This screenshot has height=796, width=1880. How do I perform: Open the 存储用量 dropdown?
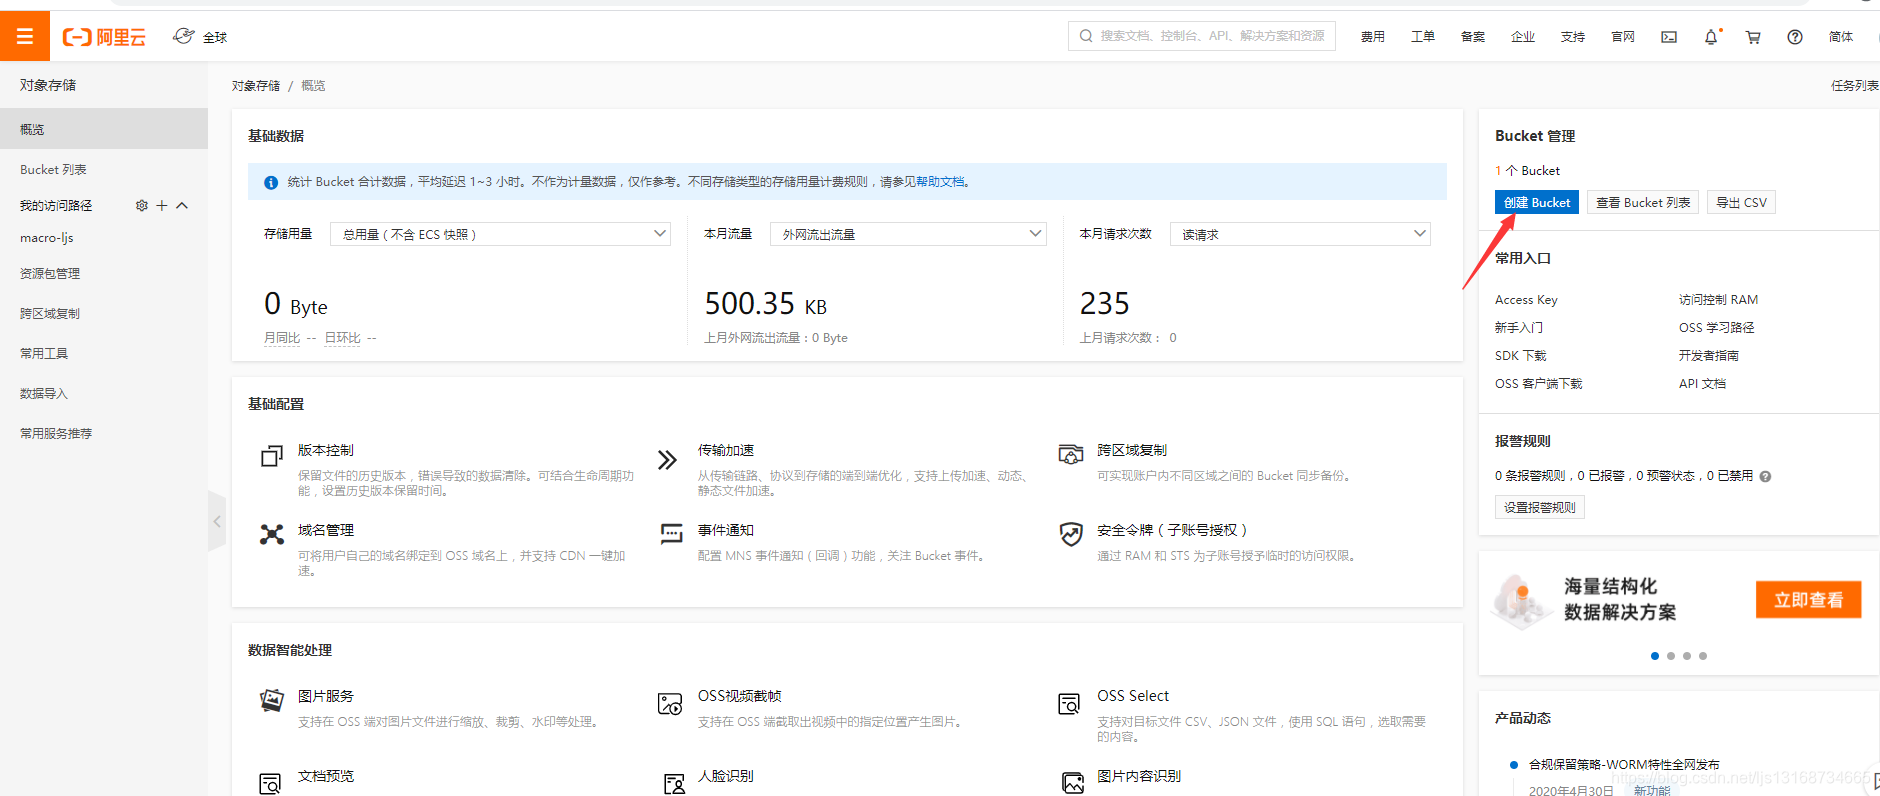[500, 234]
